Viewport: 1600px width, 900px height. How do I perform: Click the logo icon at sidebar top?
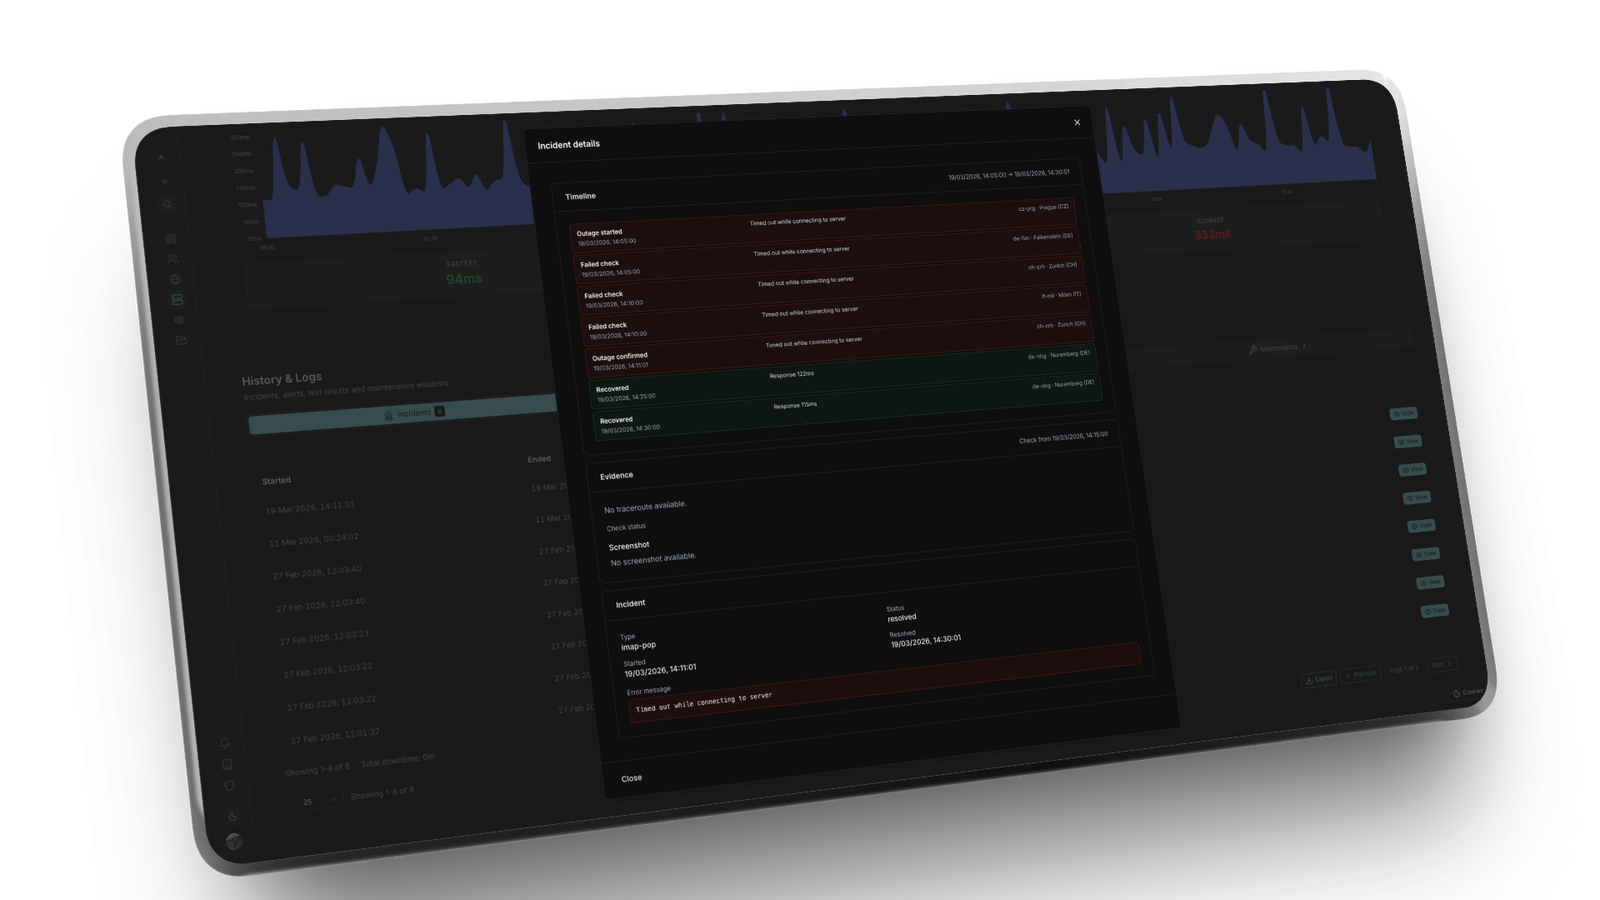click(x=162, y=157)
